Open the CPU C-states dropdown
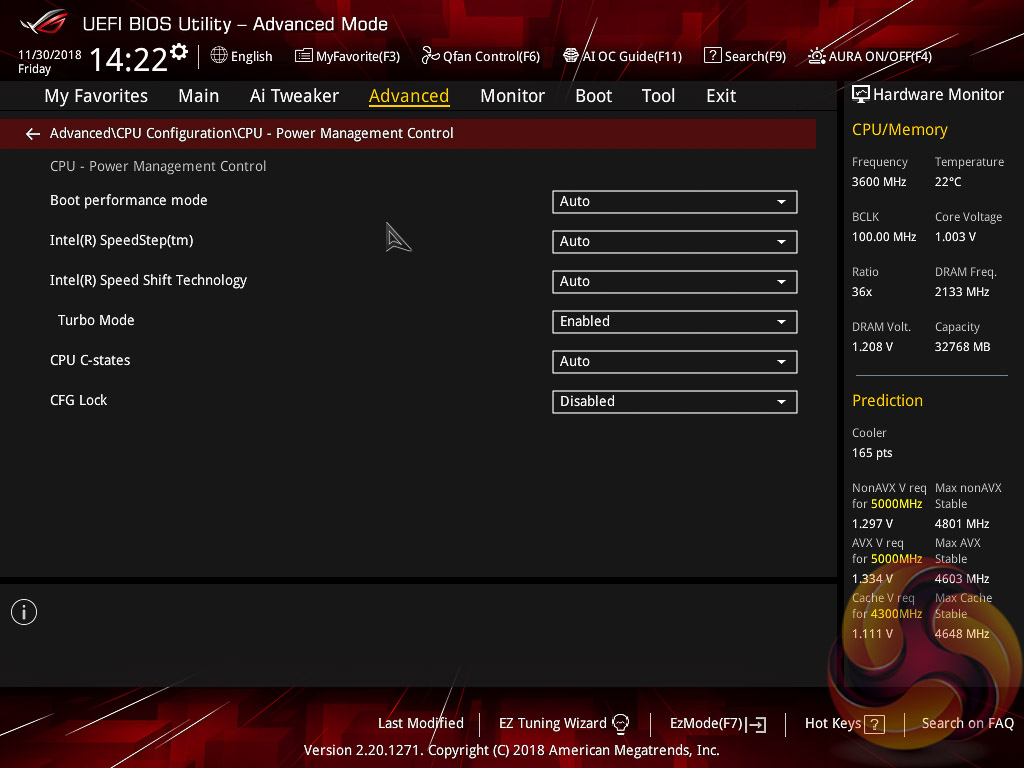The width and height of the screenshot is (1024, 768). [674, 361]
